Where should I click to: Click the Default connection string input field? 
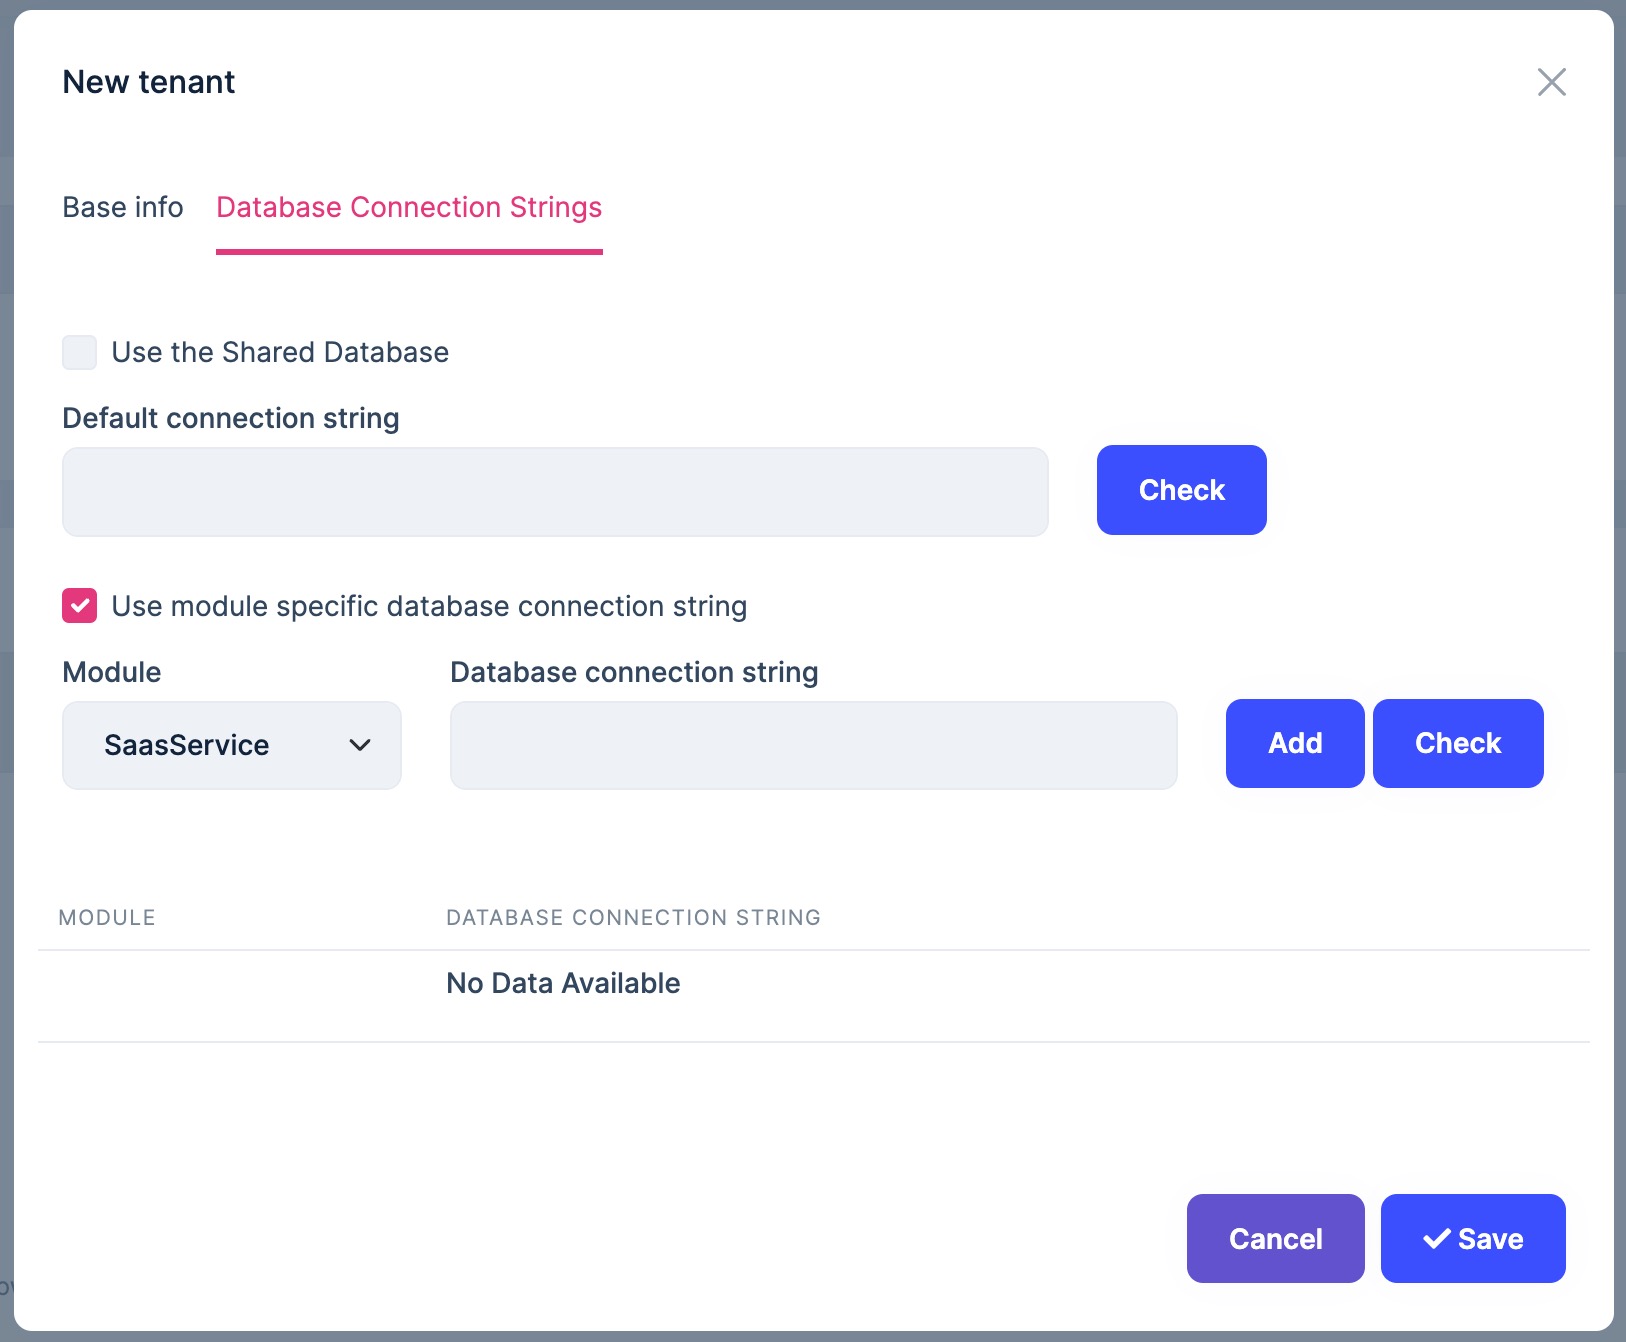pos(555,491)
